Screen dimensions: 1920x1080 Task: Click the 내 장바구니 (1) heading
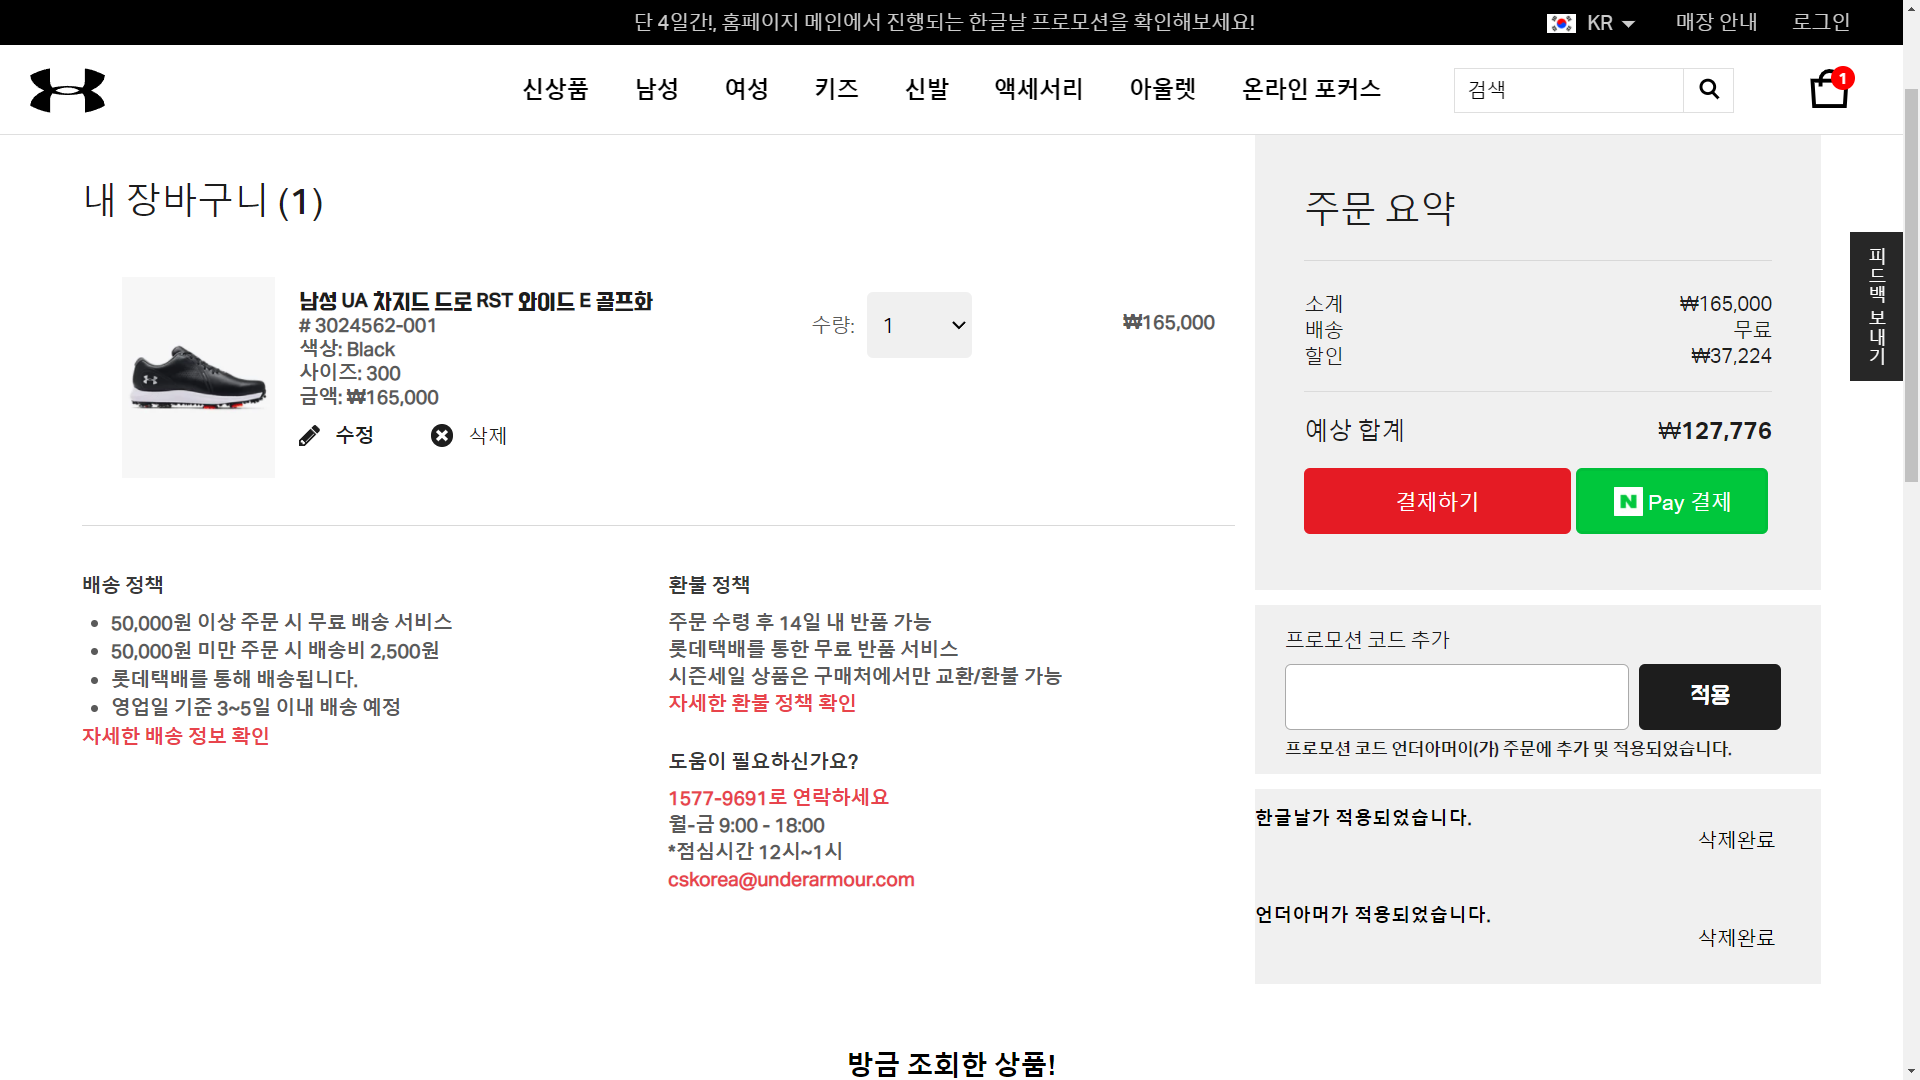[203, 201]
